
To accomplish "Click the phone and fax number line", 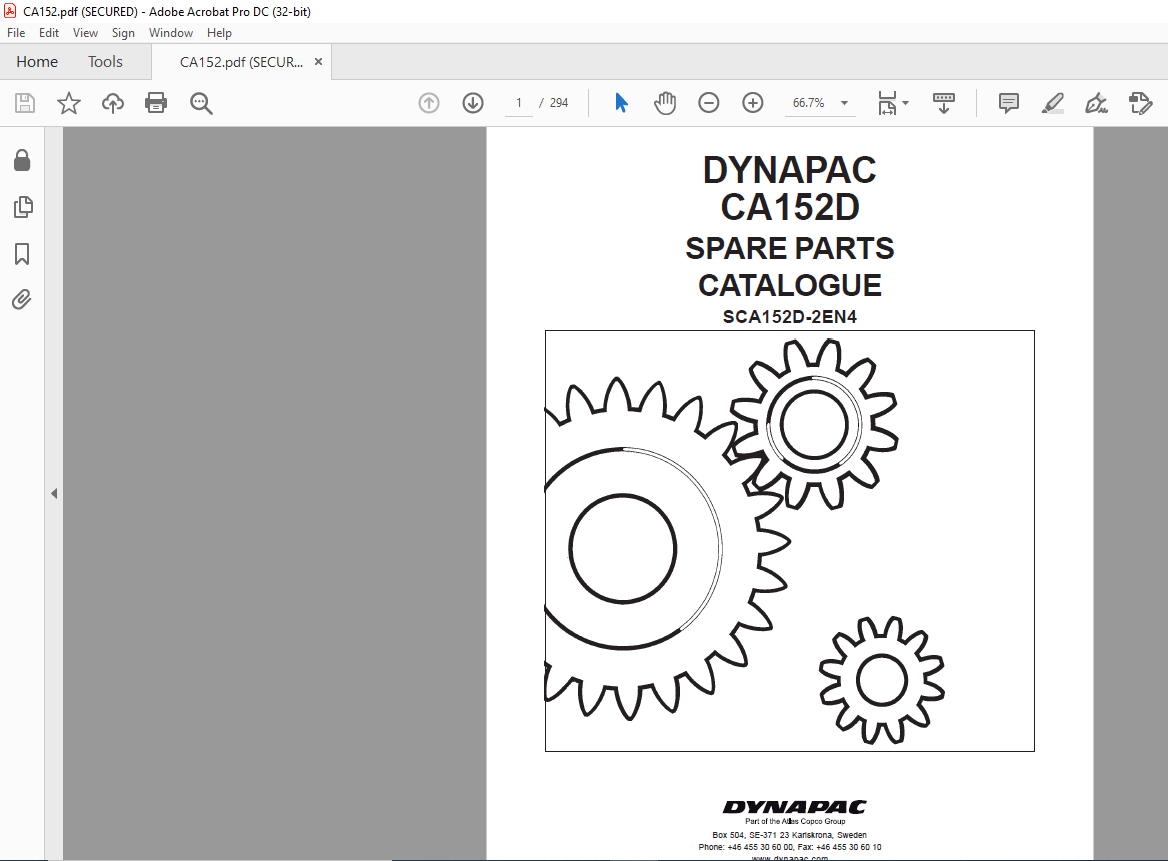I will (790, 847).
